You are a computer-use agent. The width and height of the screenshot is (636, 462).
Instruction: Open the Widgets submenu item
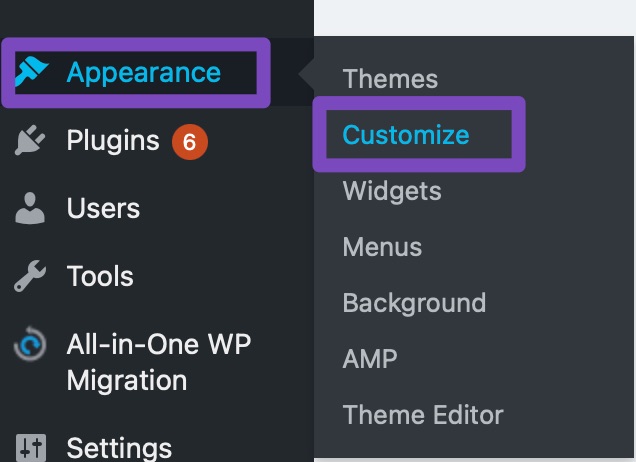(392, 191)
